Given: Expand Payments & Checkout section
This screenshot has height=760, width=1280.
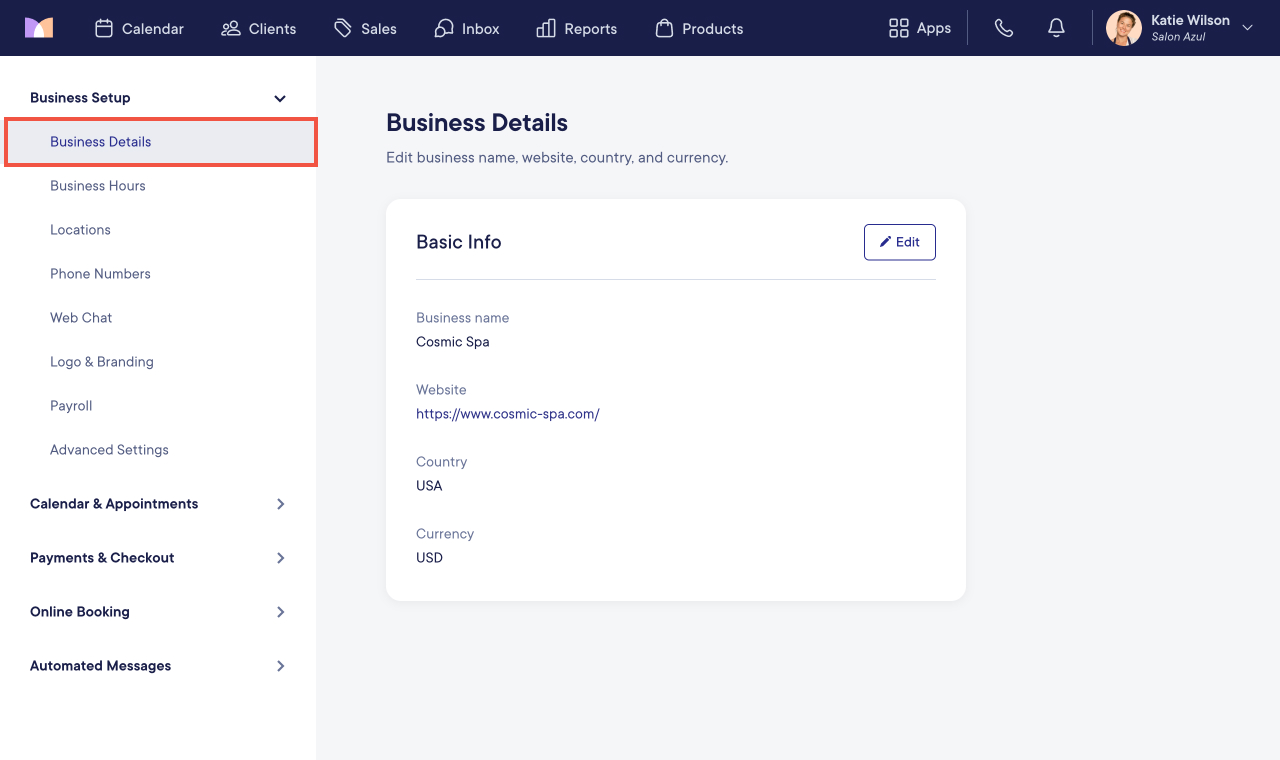Looking at the screenshot, I should [281, 558].
